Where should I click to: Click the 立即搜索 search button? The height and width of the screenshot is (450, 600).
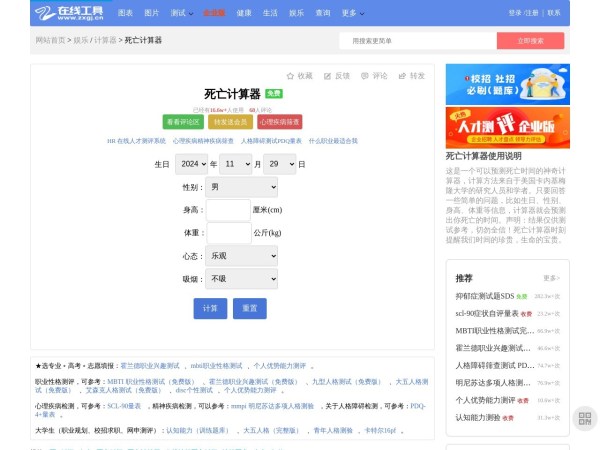click(x=530, y=41)
